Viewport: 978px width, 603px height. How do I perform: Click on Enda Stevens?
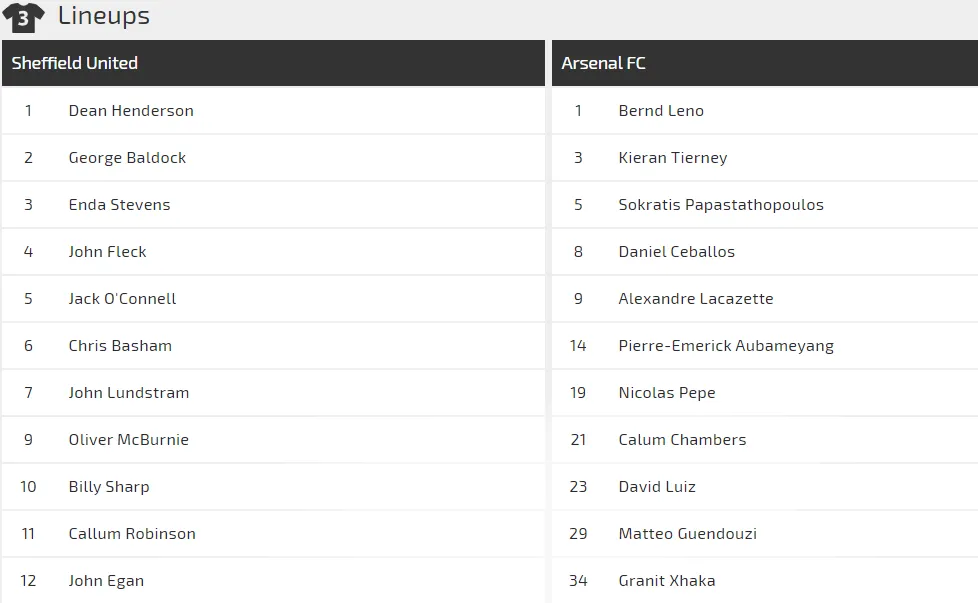coord(119,205)
